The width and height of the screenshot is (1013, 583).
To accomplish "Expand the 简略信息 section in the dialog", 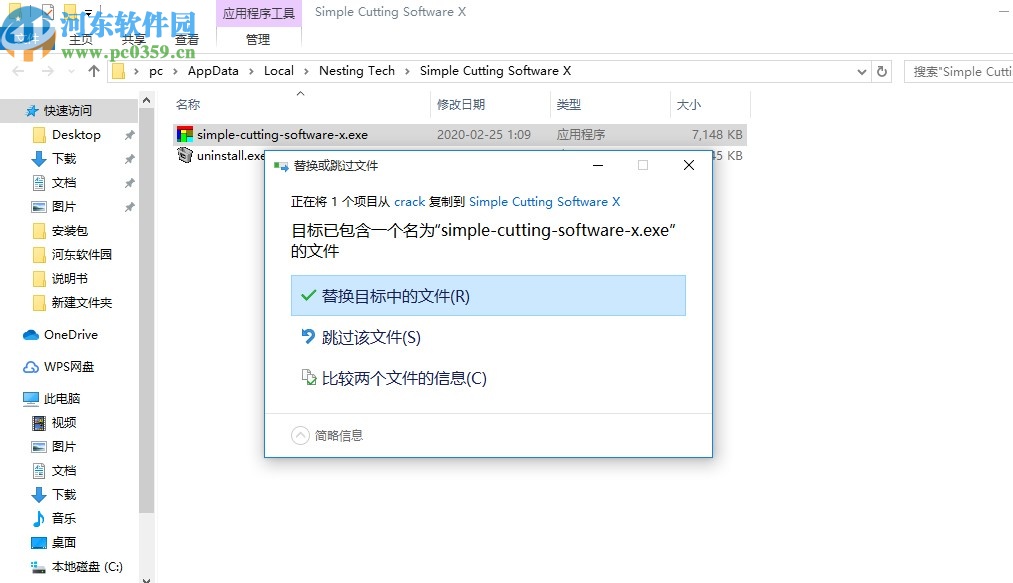I will [x=300, y=435].
